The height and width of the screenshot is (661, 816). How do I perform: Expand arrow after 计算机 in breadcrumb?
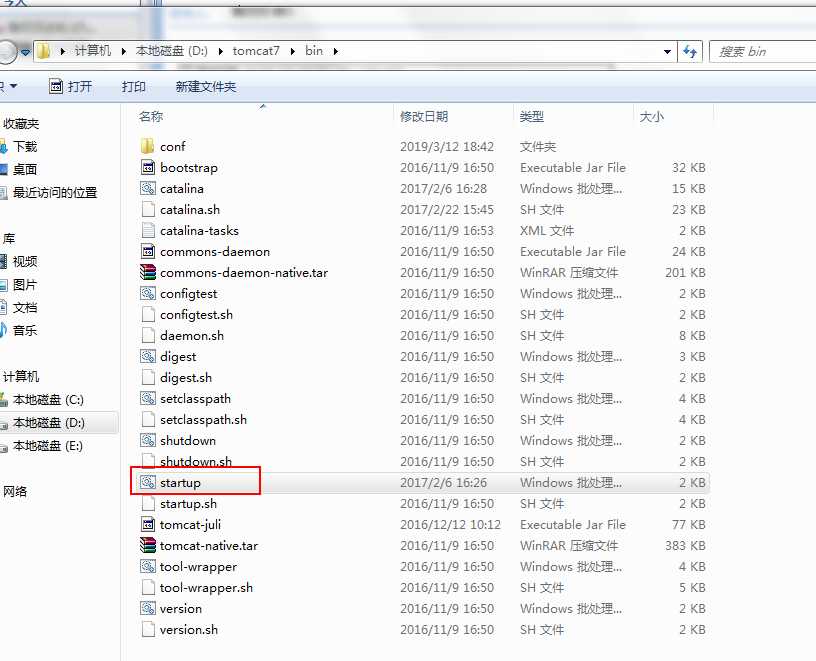(x=123, y=51)
